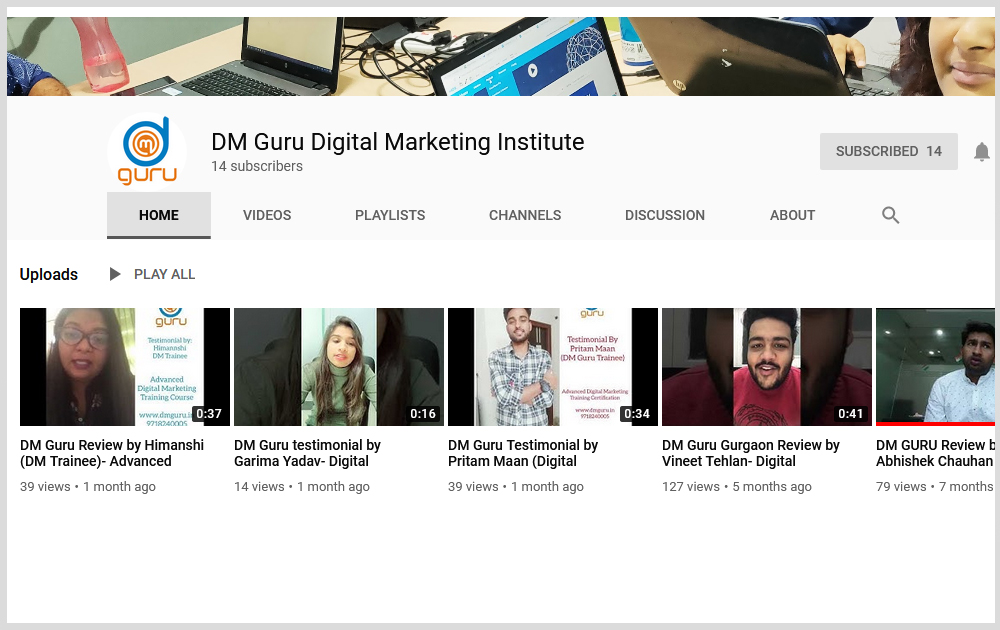Image resolution: width=1000 pixels, height=630 pixels.
Task: Click '127 views • 5 months ago' text
Action: 737,487
